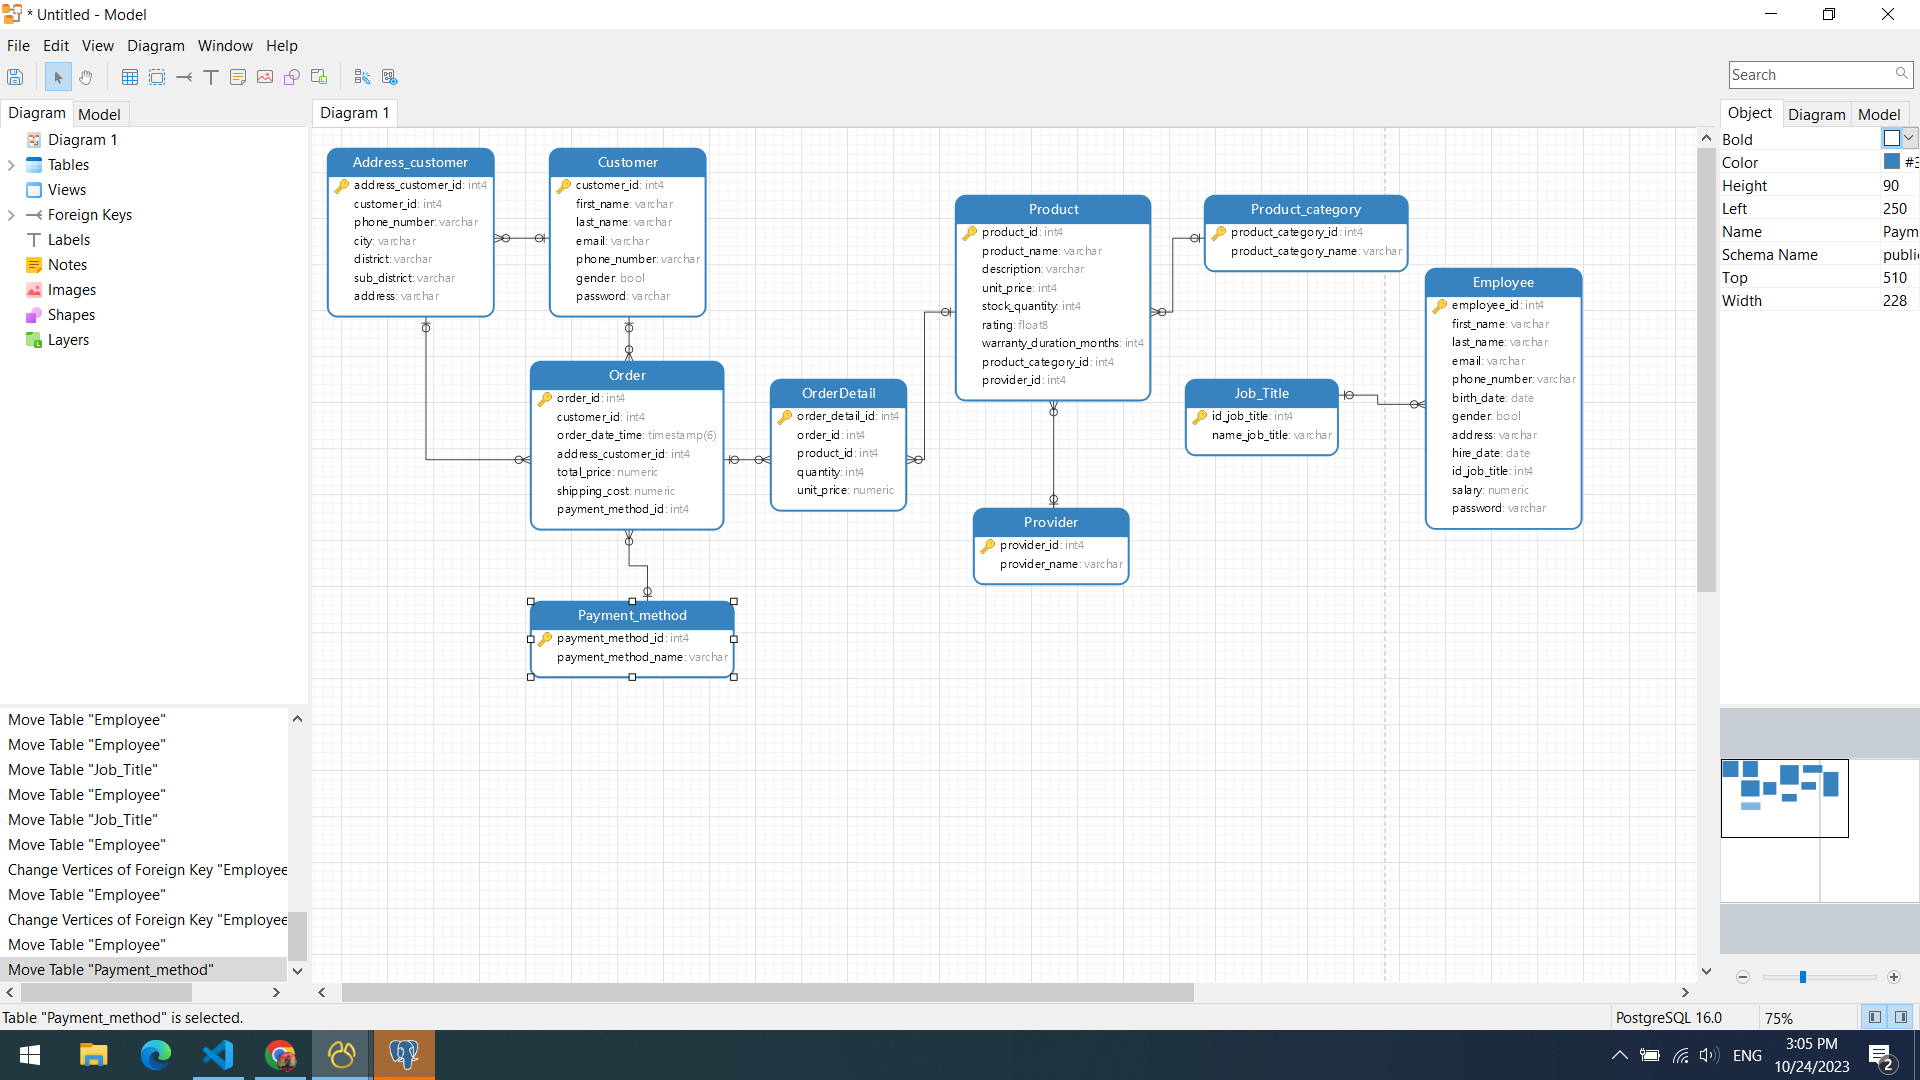This screenshot has height=1080, width=1920.
Task: Select the Image insert tool
Action: (x=265, y=77)
